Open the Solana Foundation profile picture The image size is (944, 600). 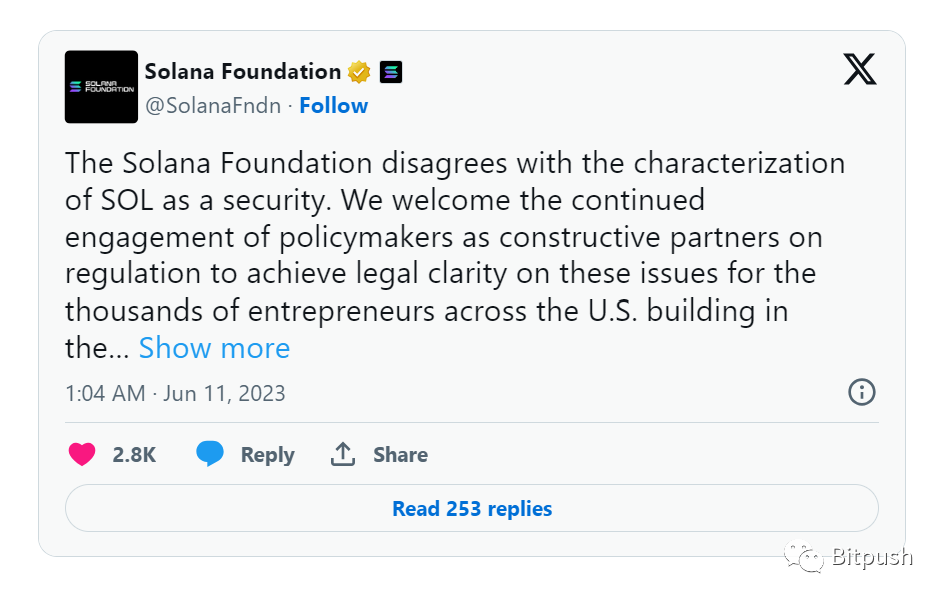[101, 87]
